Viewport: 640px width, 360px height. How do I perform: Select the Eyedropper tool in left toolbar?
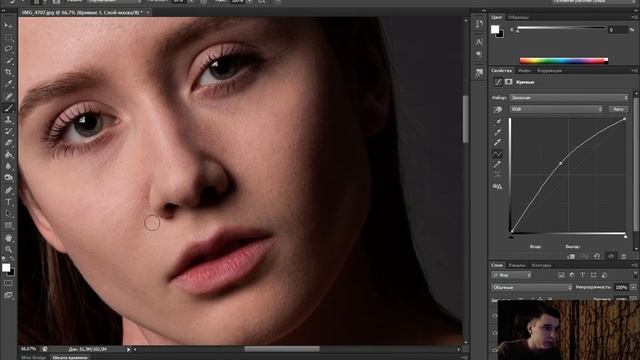(x=8, y=84)
